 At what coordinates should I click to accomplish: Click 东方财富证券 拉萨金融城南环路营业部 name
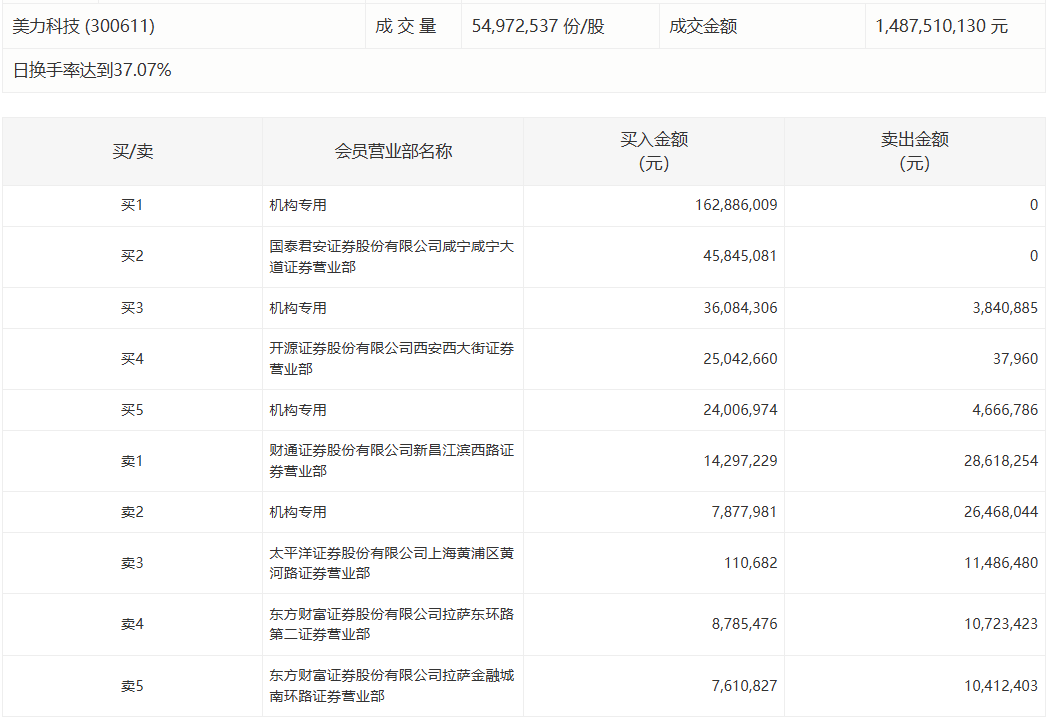(392, 686)
